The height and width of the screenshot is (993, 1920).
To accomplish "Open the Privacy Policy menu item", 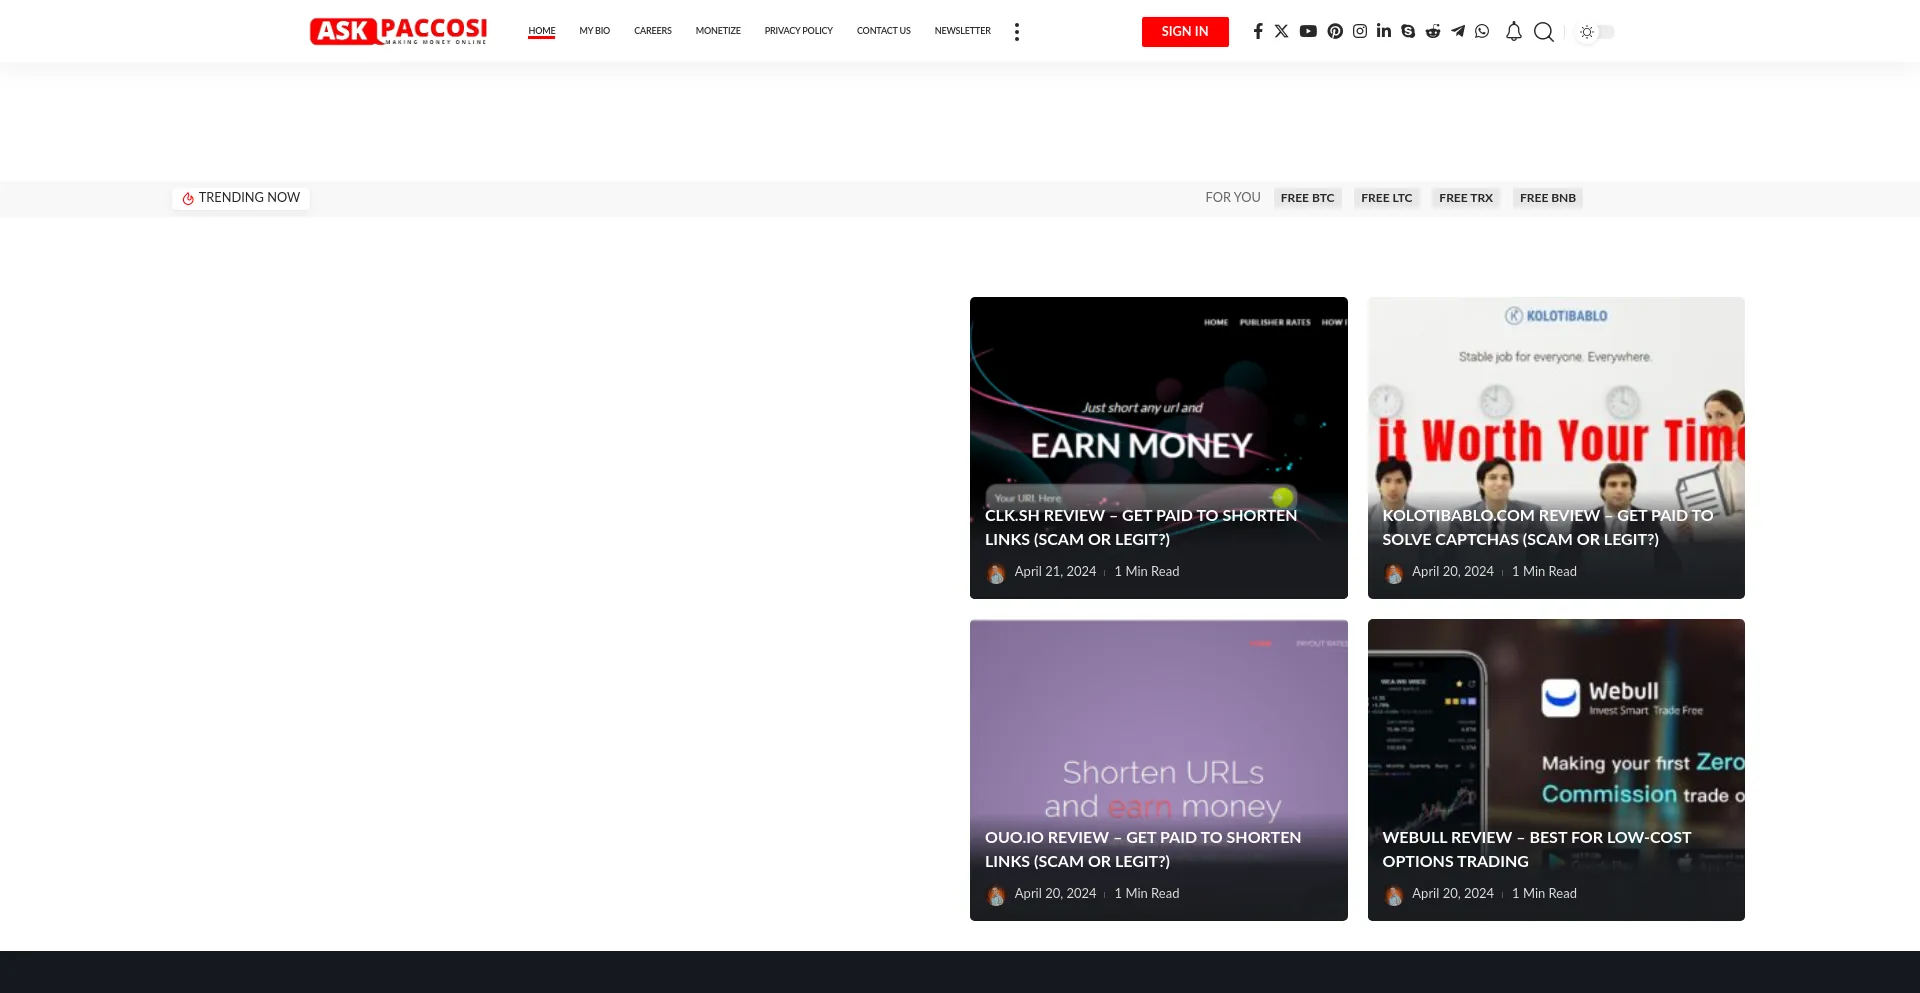I will click(x=799, y=31).
